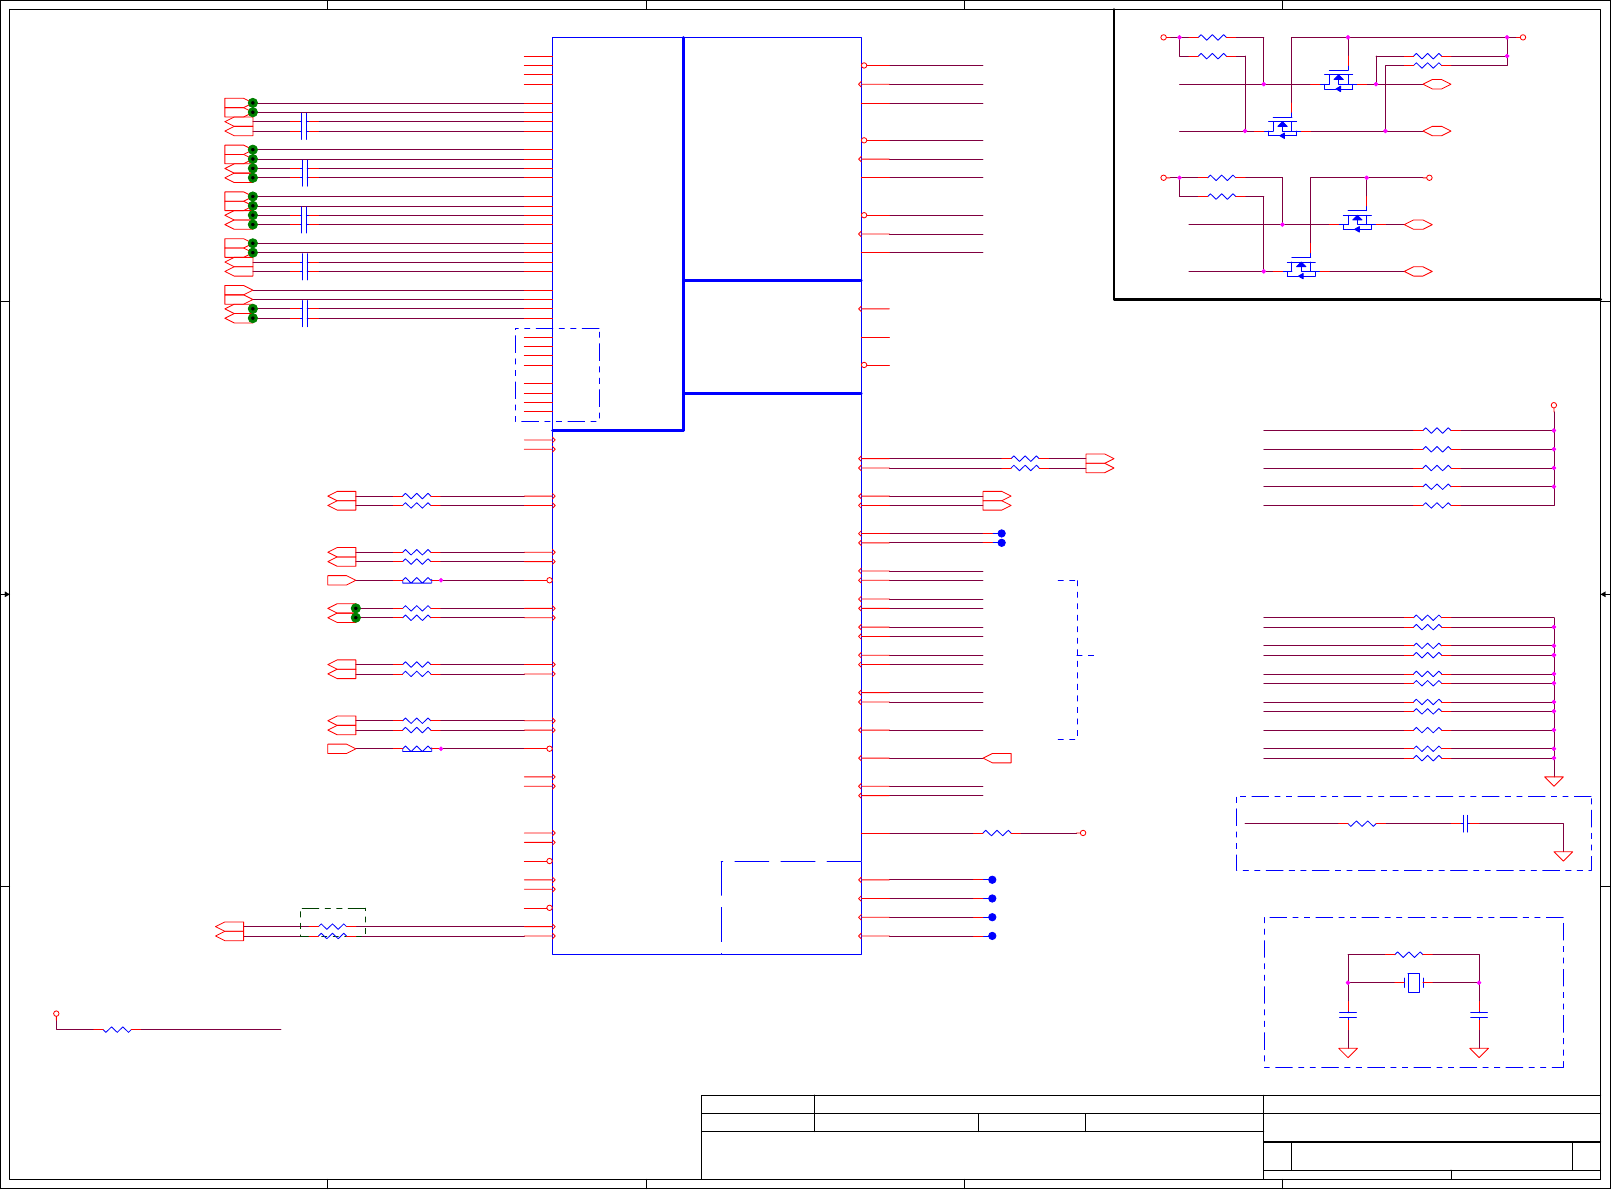Click the ground symbol inside the RC dashed box
The width and height of the screenshot is (1611, 1190).
(x=1563, y=856)
